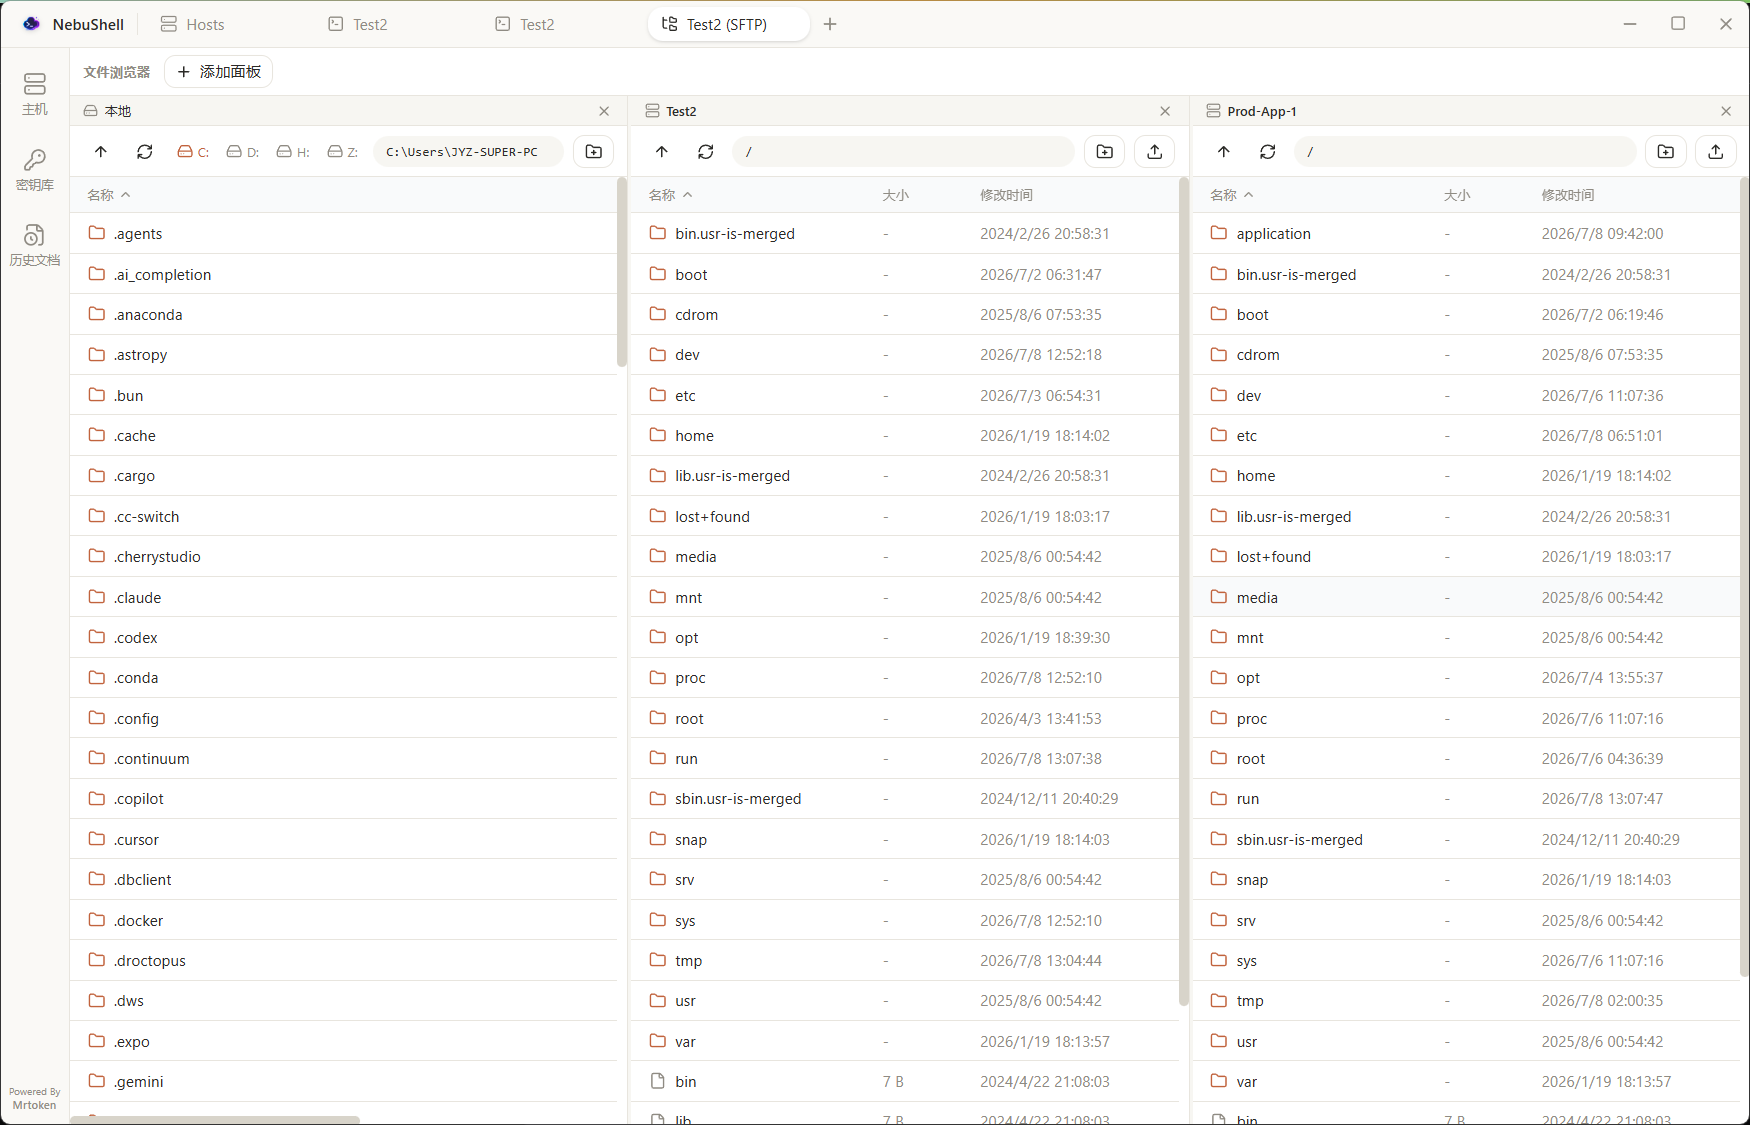Switch to drive Z: in local panel
The image size is (1750, 1125).
click(x=343, y=152)
